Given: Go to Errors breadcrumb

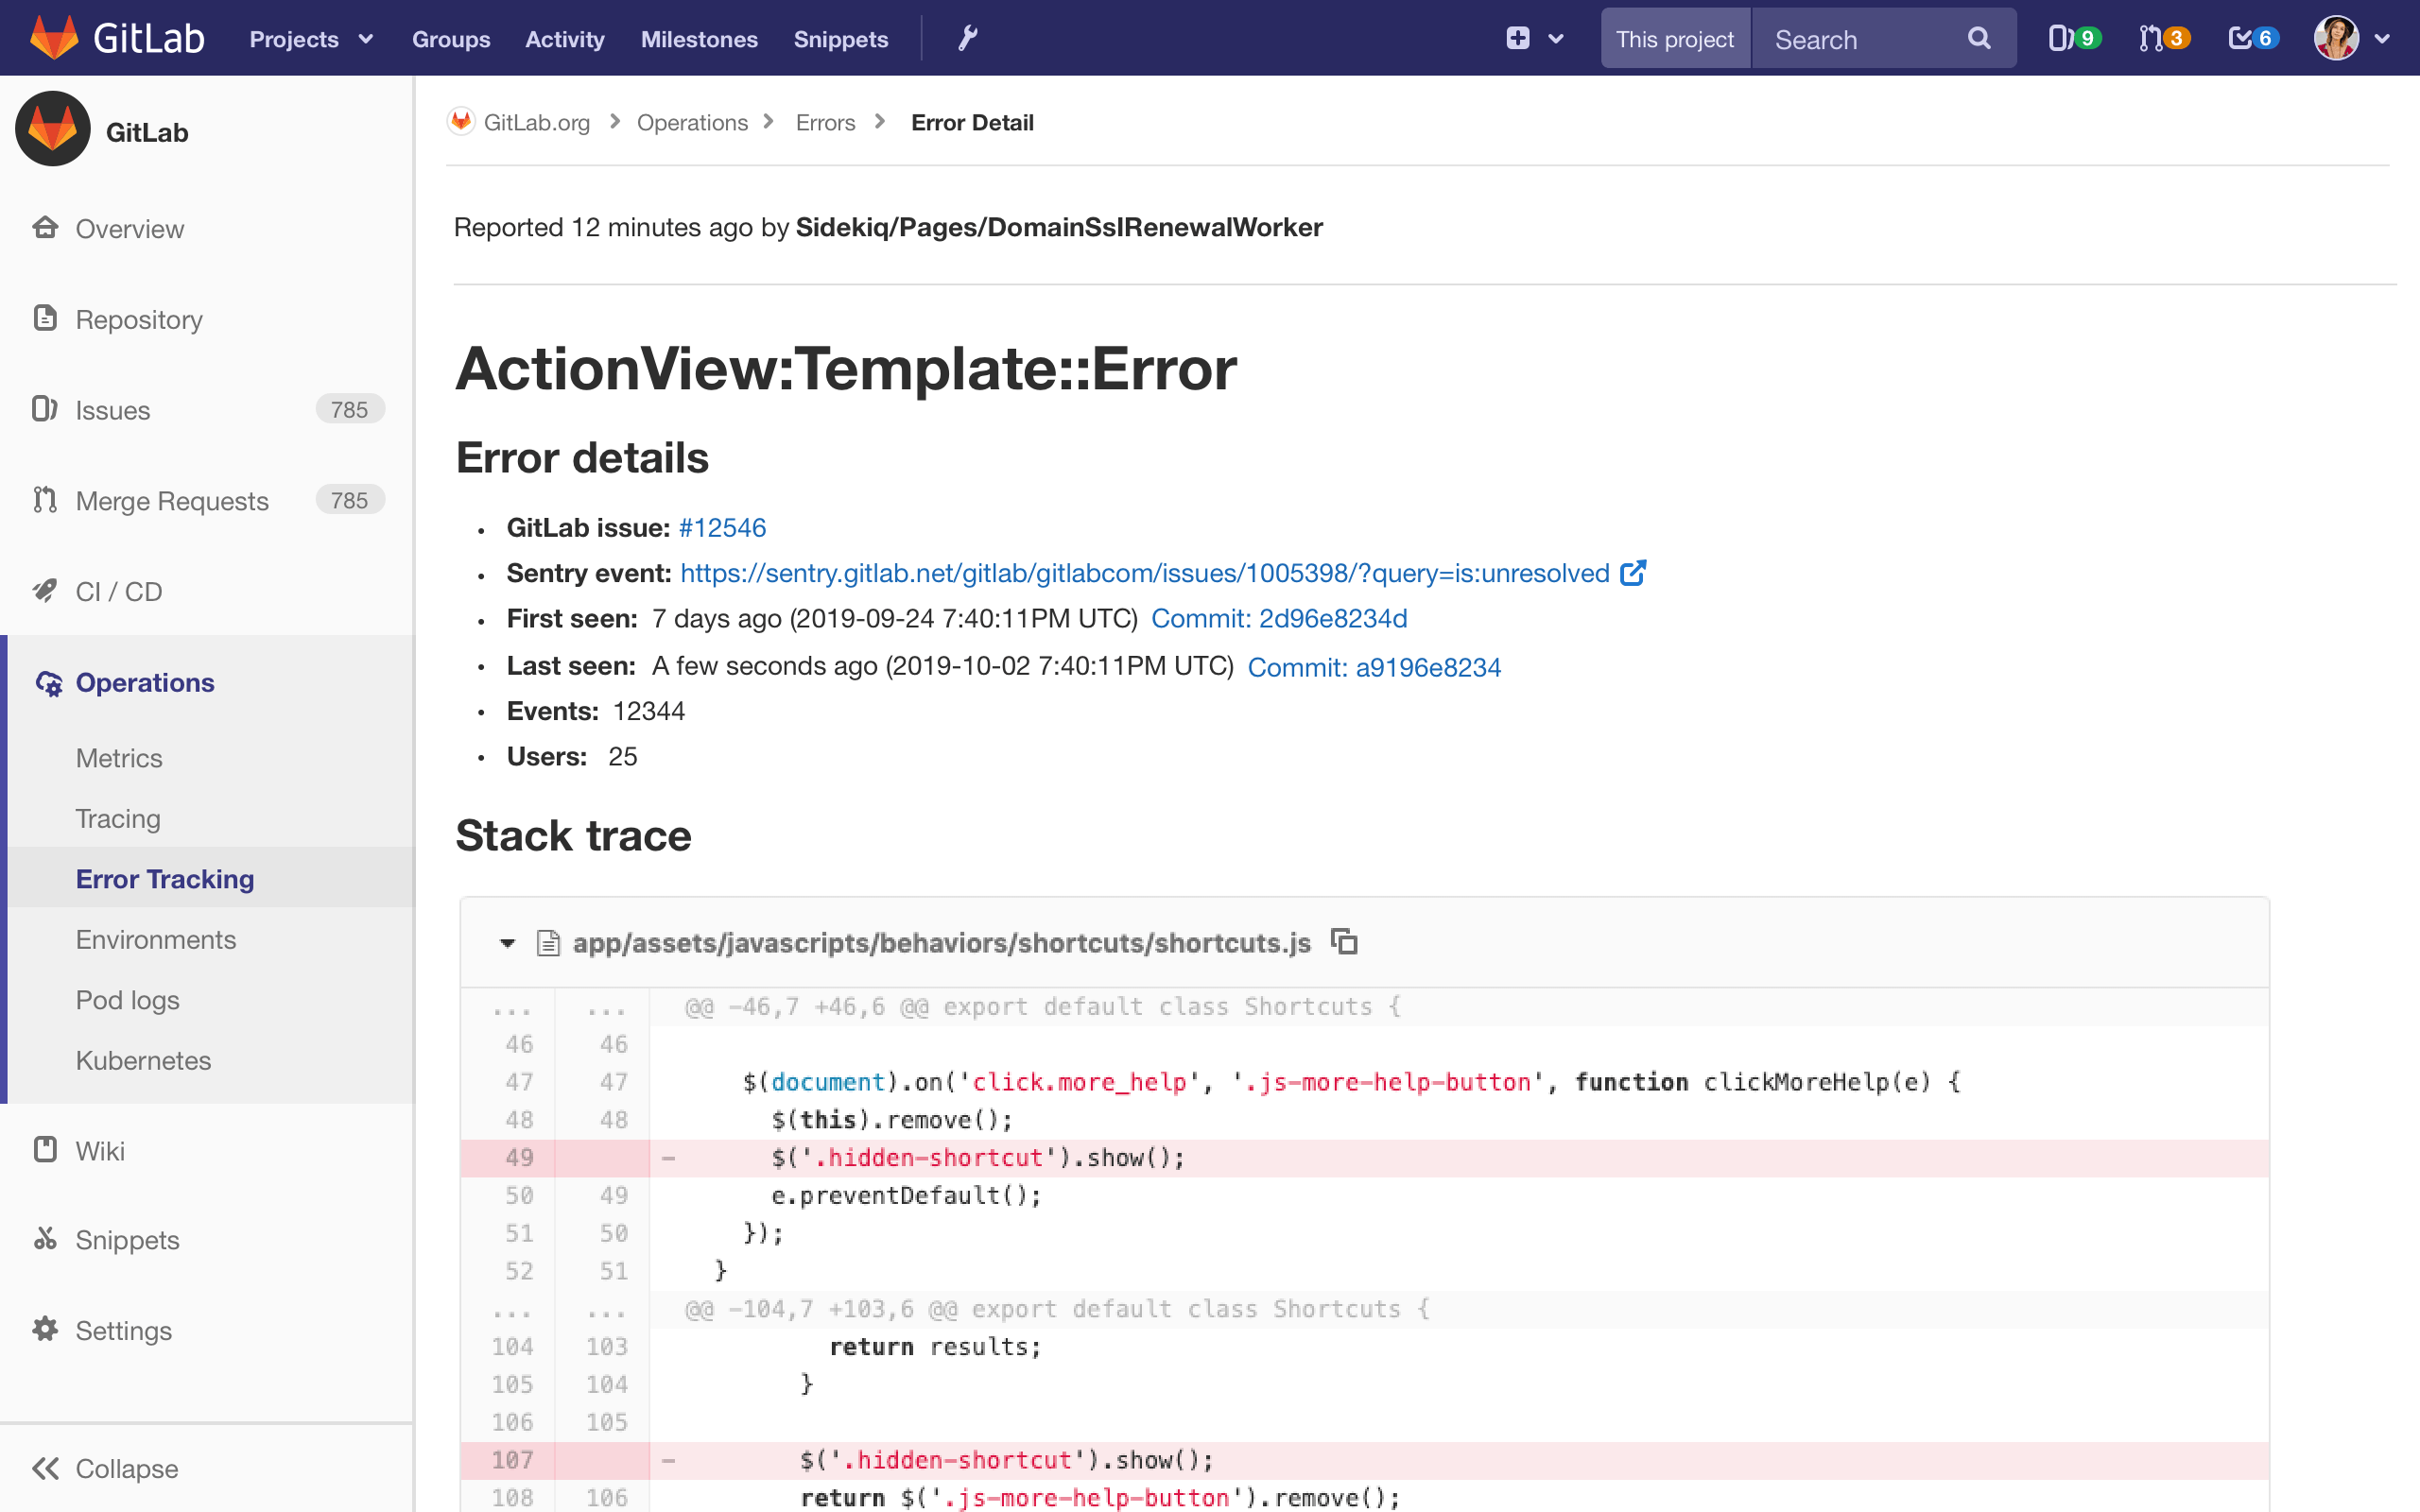Looking at the screenshot, I should click(x=825, y=122).
